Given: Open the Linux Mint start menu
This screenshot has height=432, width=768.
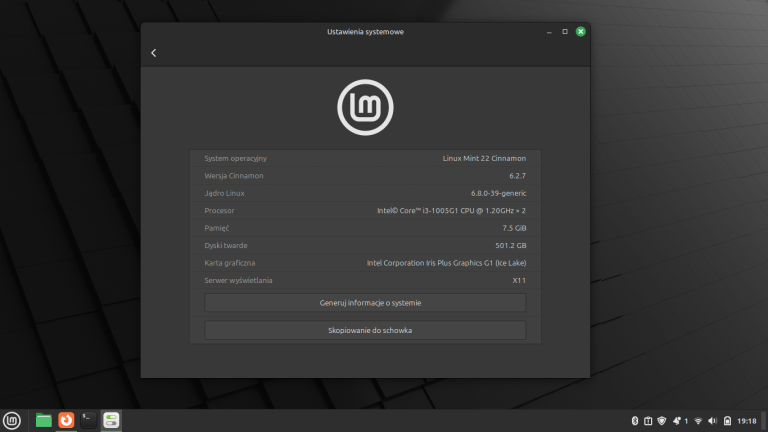Looking at the screenshot, I should coord(12,420).
